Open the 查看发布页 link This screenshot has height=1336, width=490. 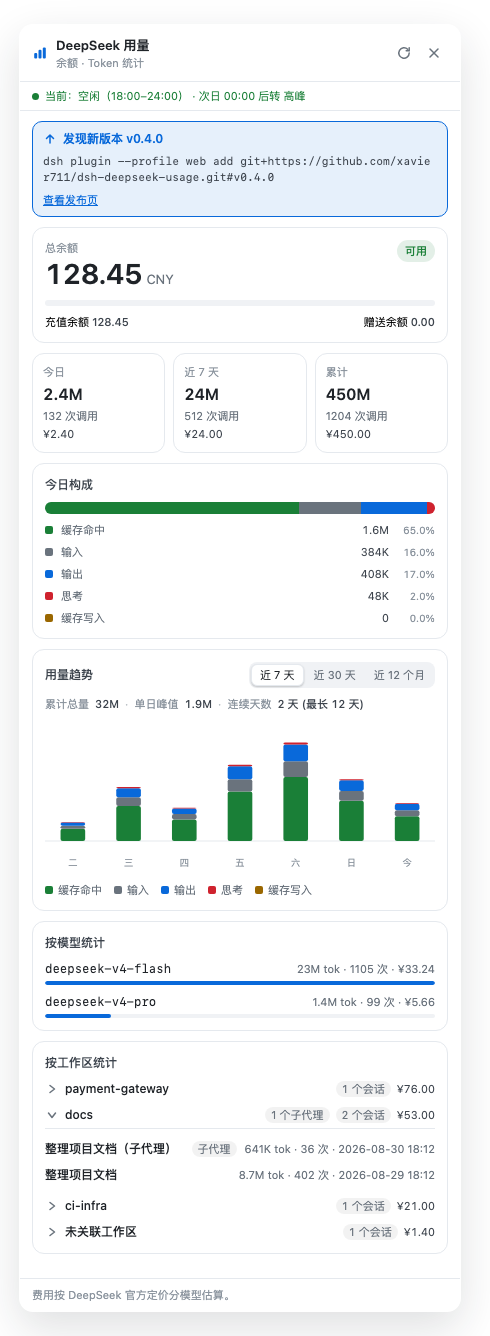tap(70, 200)
